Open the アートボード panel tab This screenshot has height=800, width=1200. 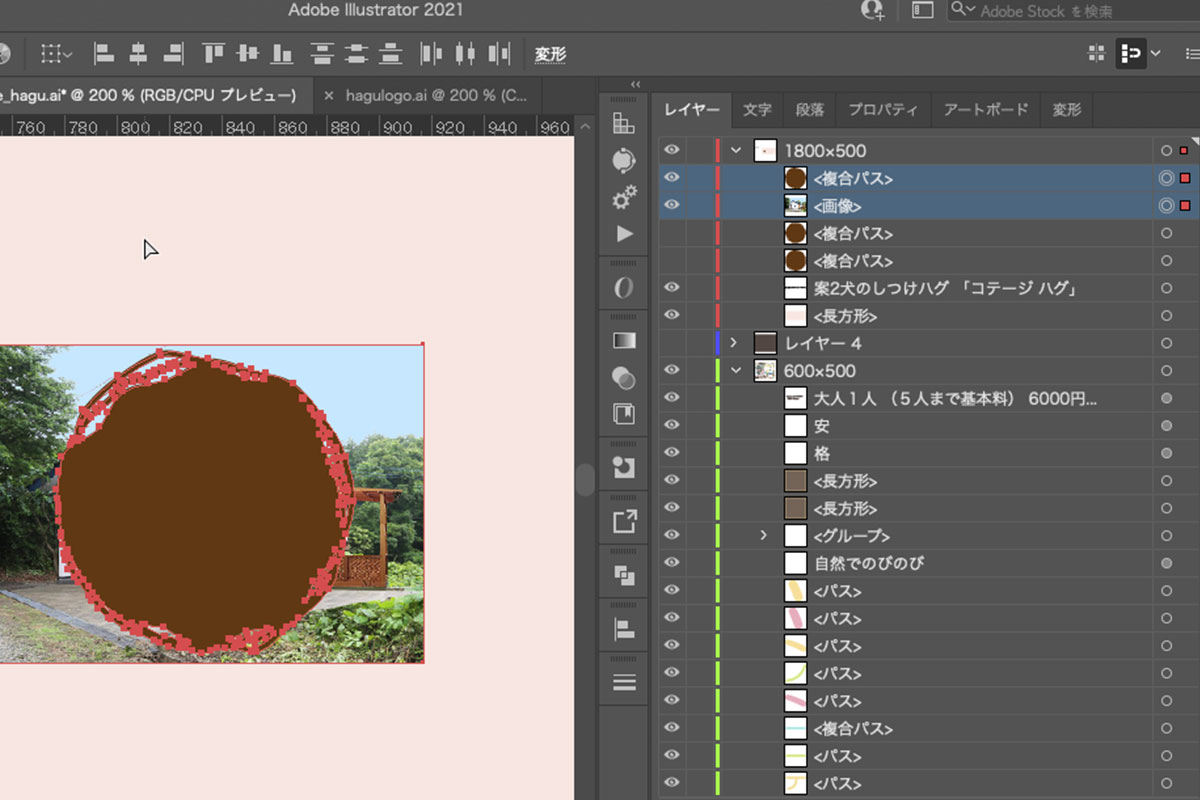pos(986,110)
